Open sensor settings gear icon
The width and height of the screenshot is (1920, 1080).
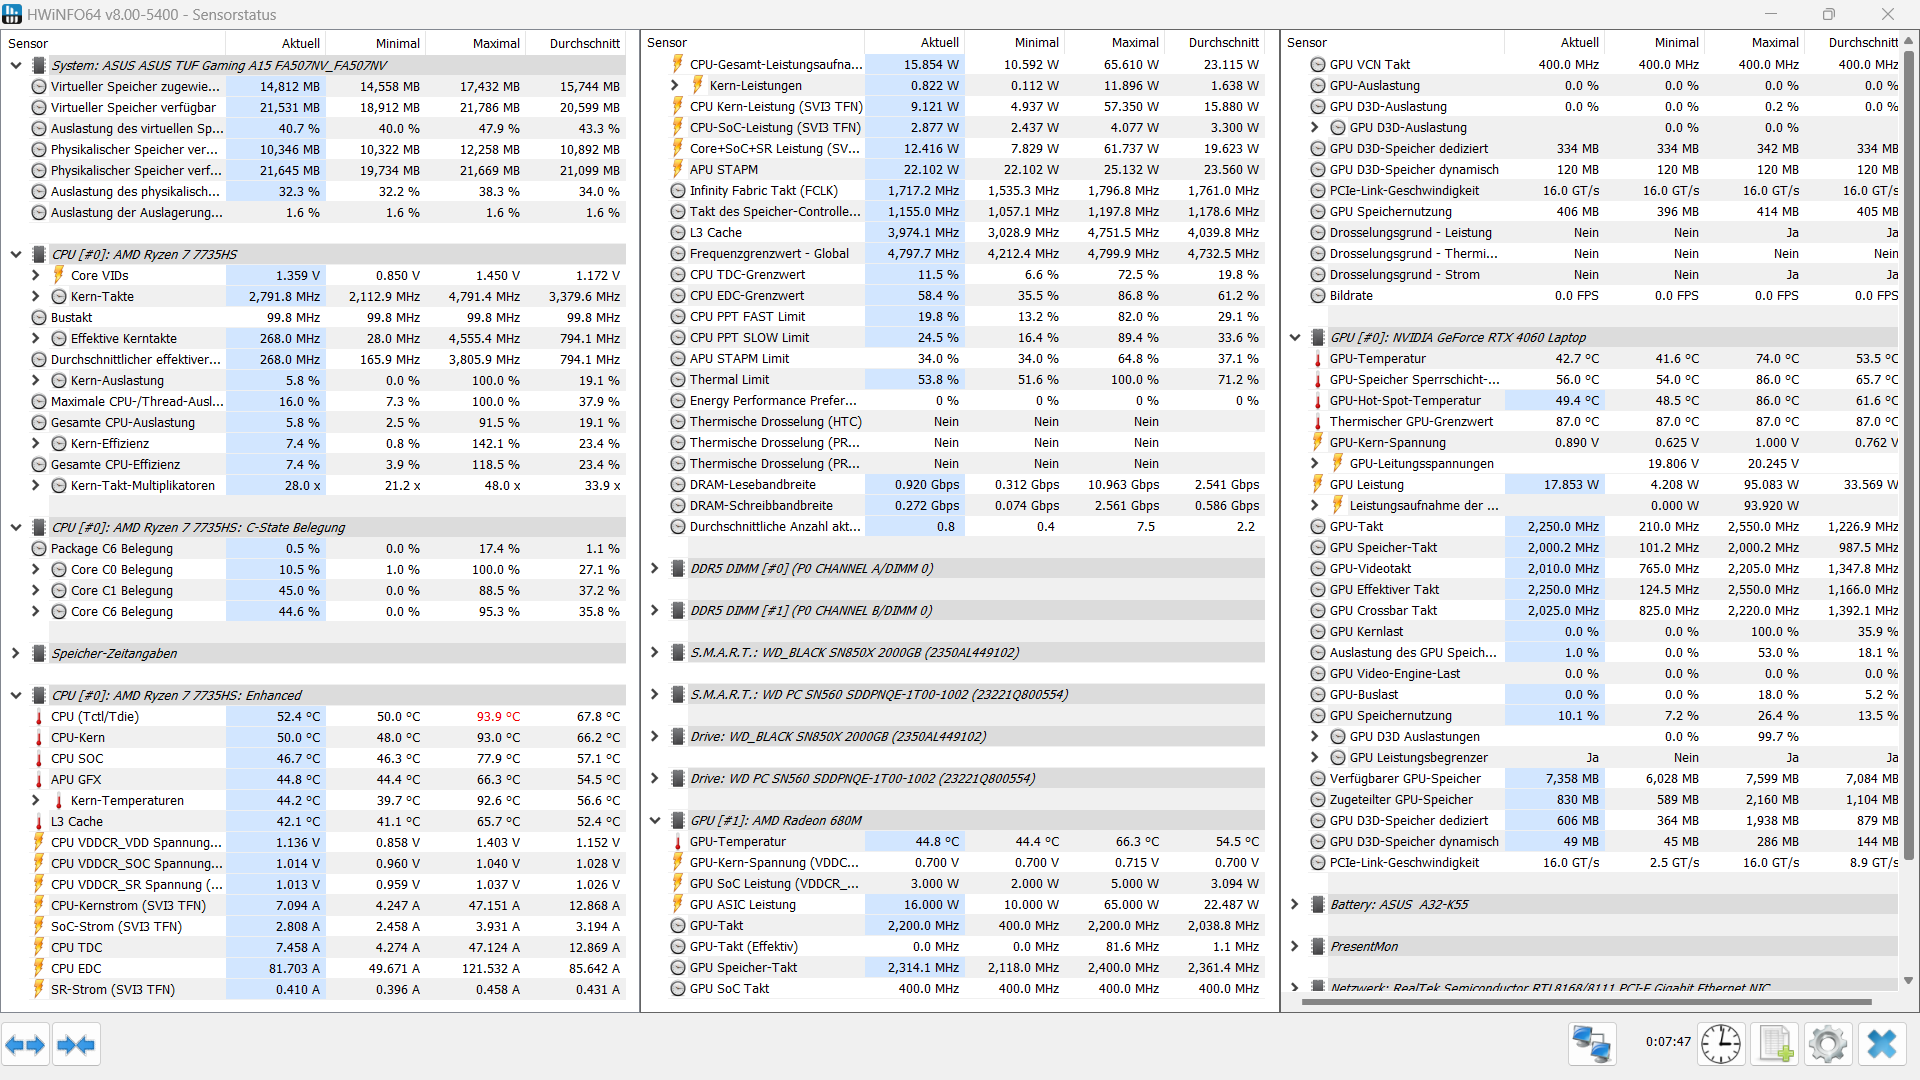click(1828, 1044)
